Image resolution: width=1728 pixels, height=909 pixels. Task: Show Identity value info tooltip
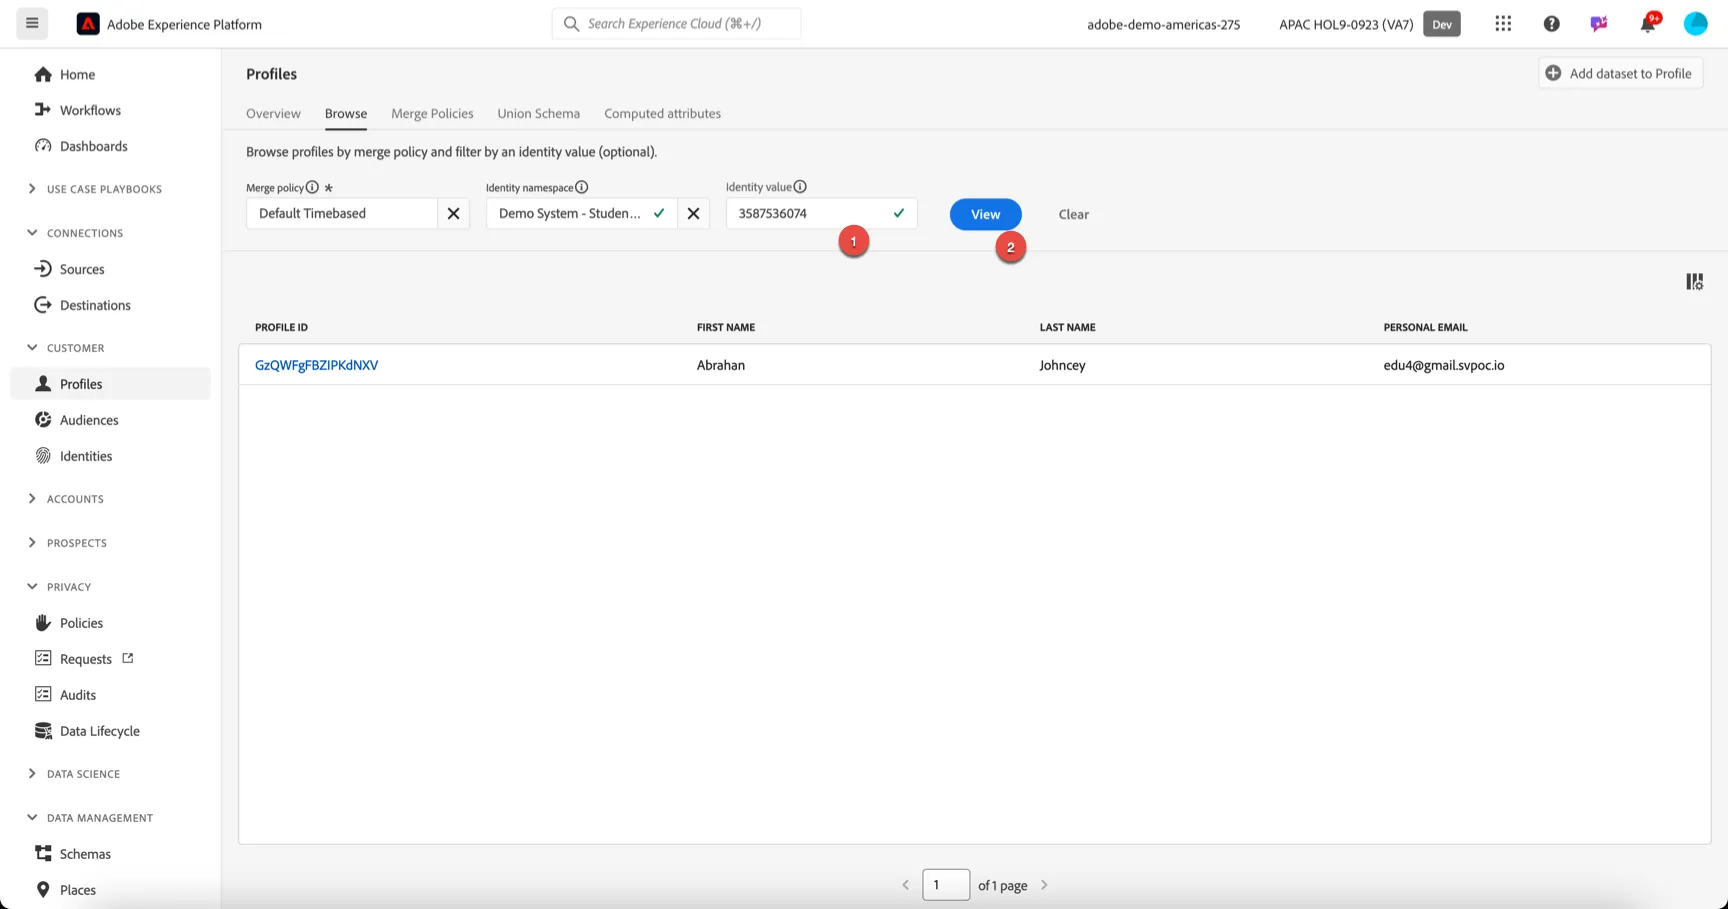point(800,187)
